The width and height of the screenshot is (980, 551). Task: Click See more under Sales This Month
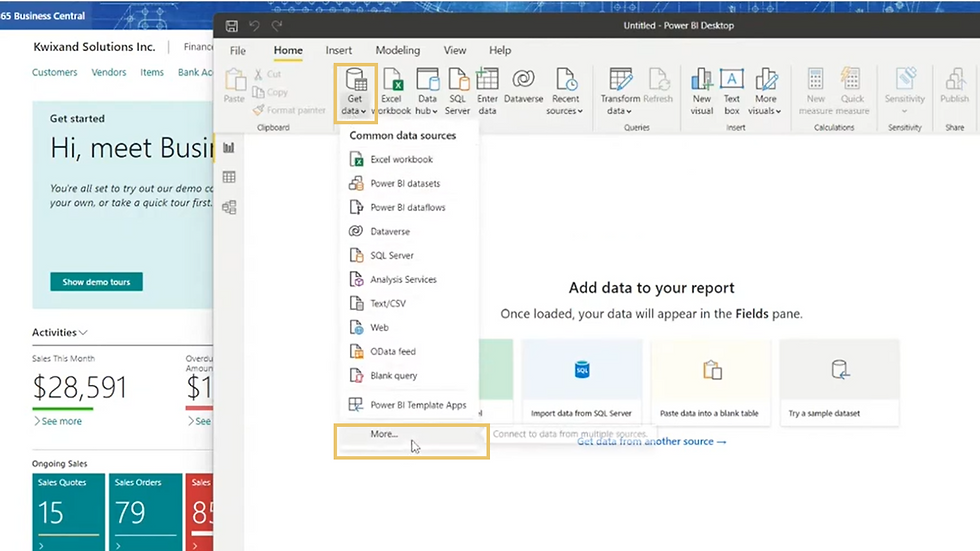coord(58,421)
